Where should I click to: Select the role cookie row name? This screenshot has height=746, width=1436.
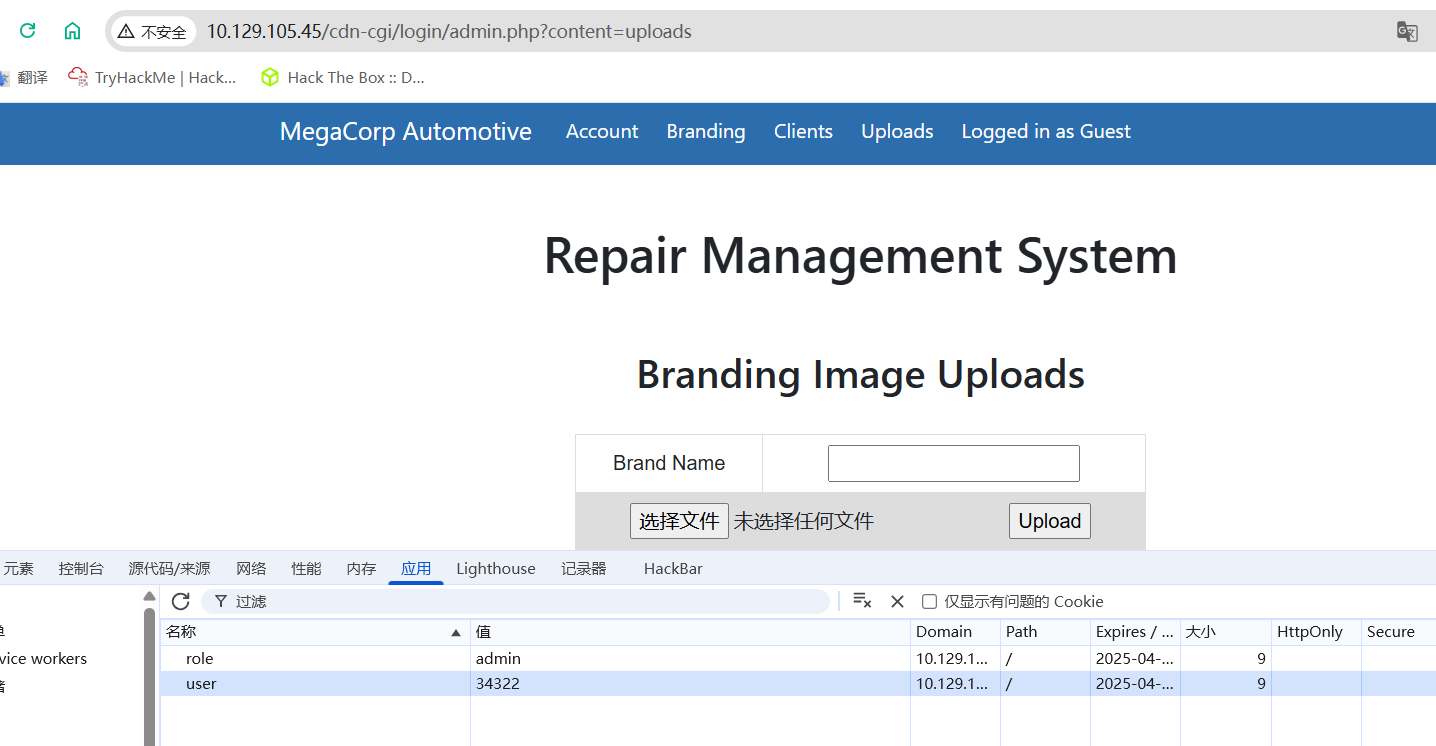tap(200, 658)
